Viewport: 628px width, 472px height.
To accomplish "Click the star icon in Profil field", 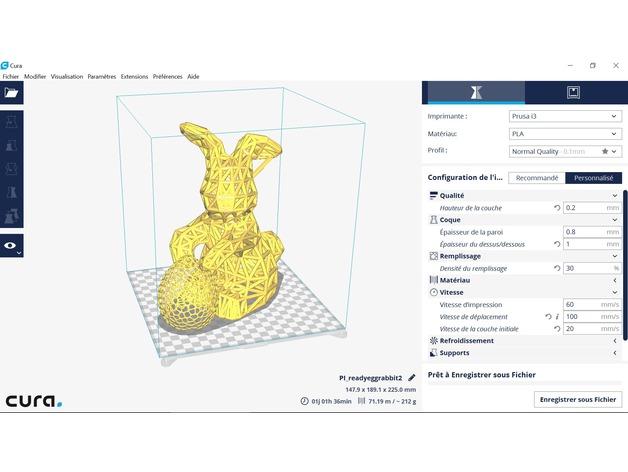I will (605, 151).
